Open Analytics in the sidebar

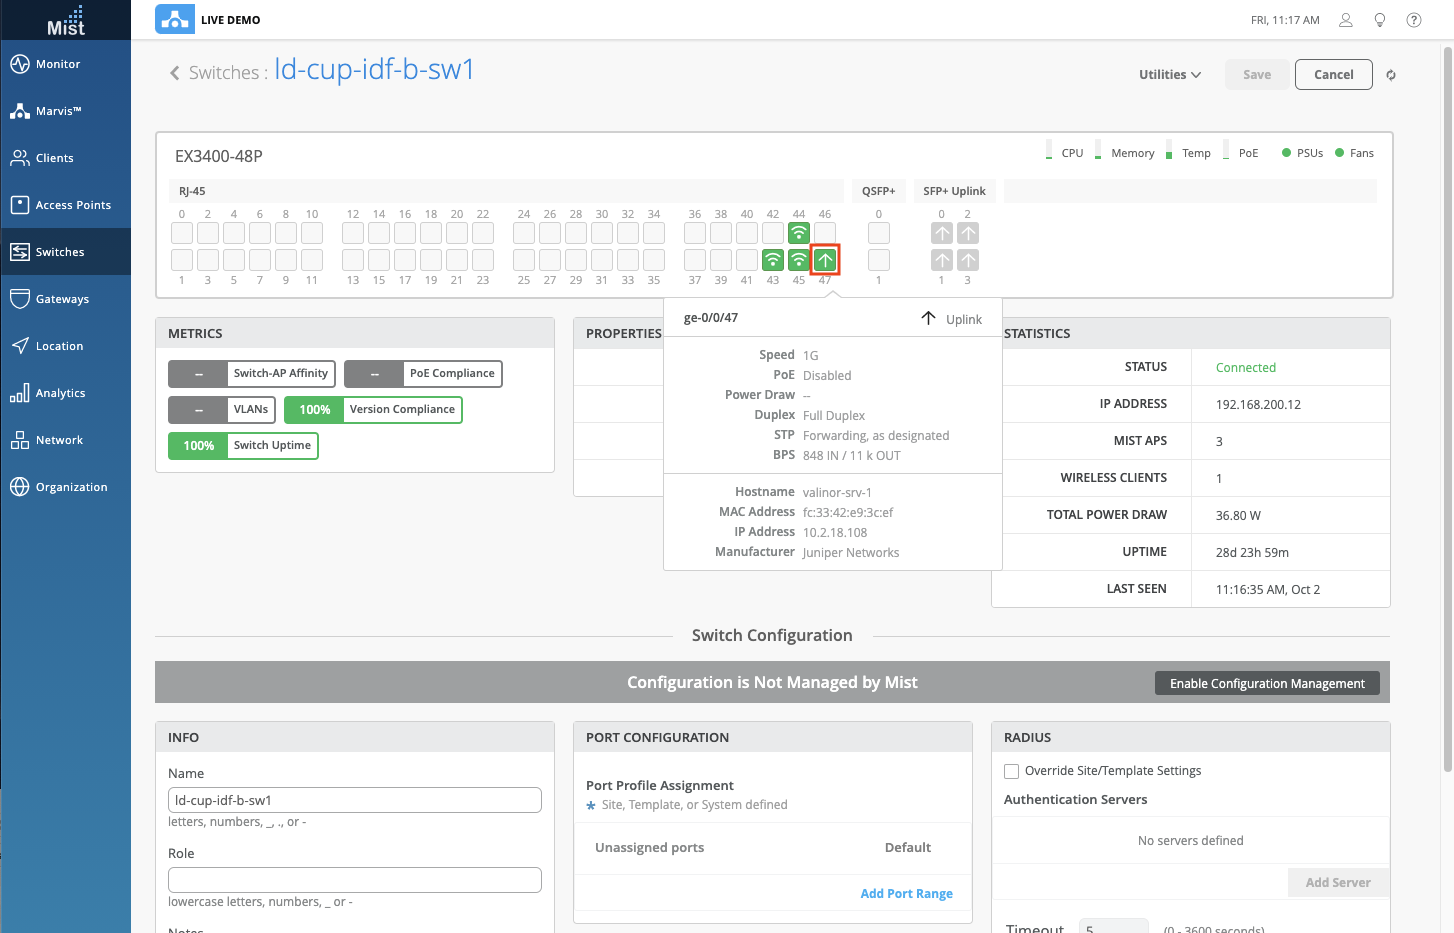point(65,393)
